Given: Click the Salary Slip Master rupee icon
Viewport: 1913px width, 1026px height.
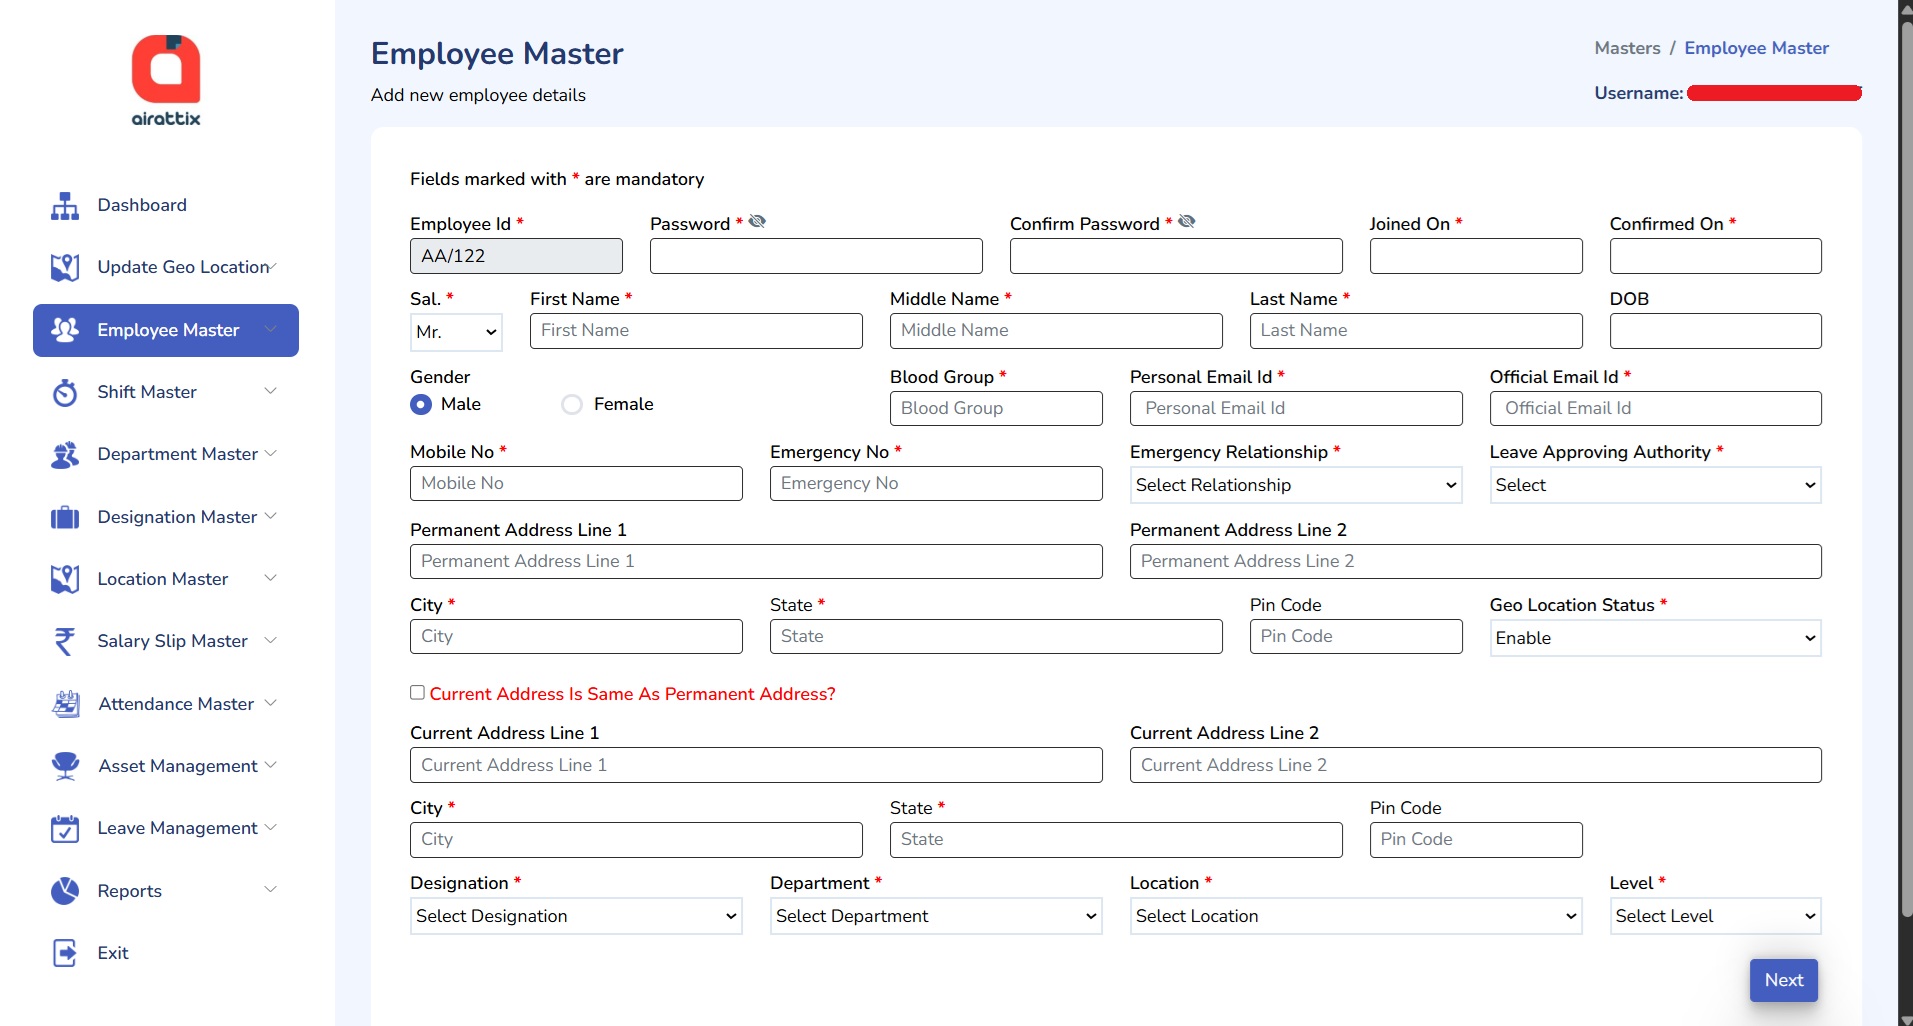Looking at the screenshot, I should pos(65,642).
